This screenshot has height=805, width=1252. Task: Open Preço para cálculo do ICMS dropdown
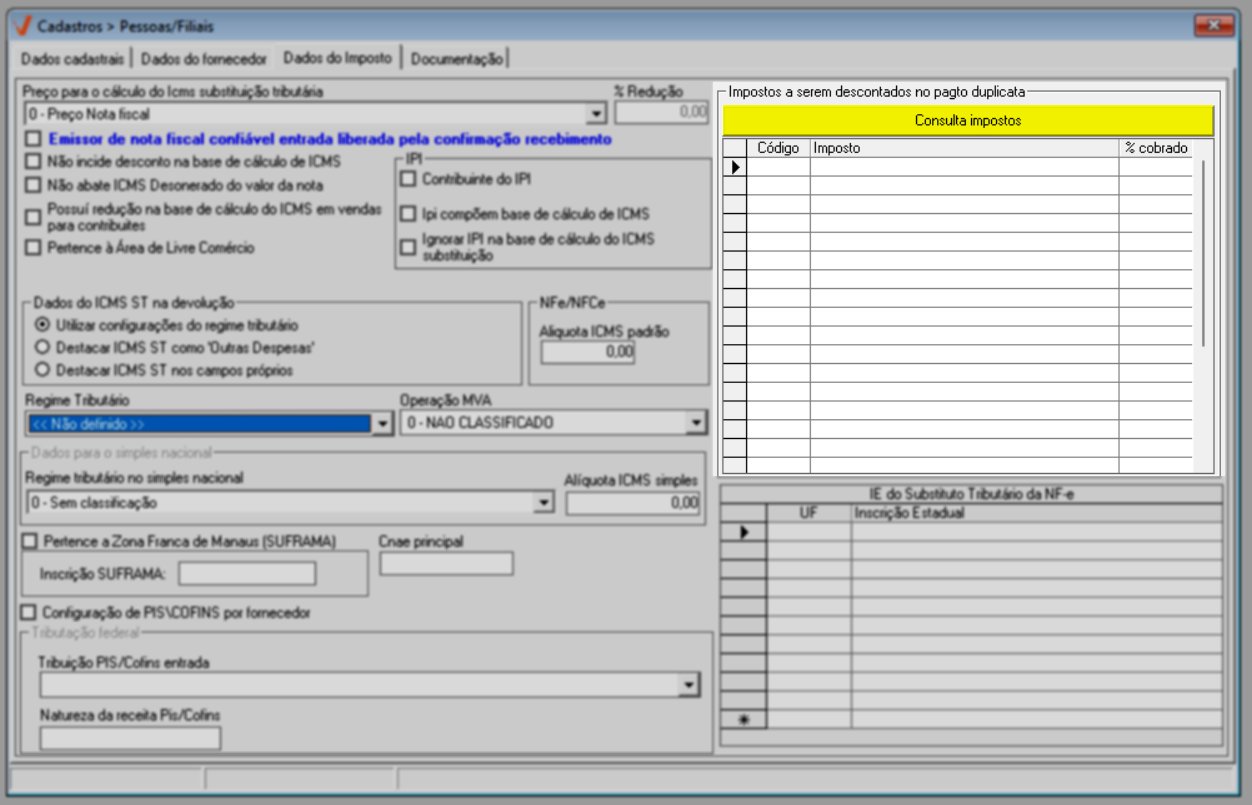point(597,114)
